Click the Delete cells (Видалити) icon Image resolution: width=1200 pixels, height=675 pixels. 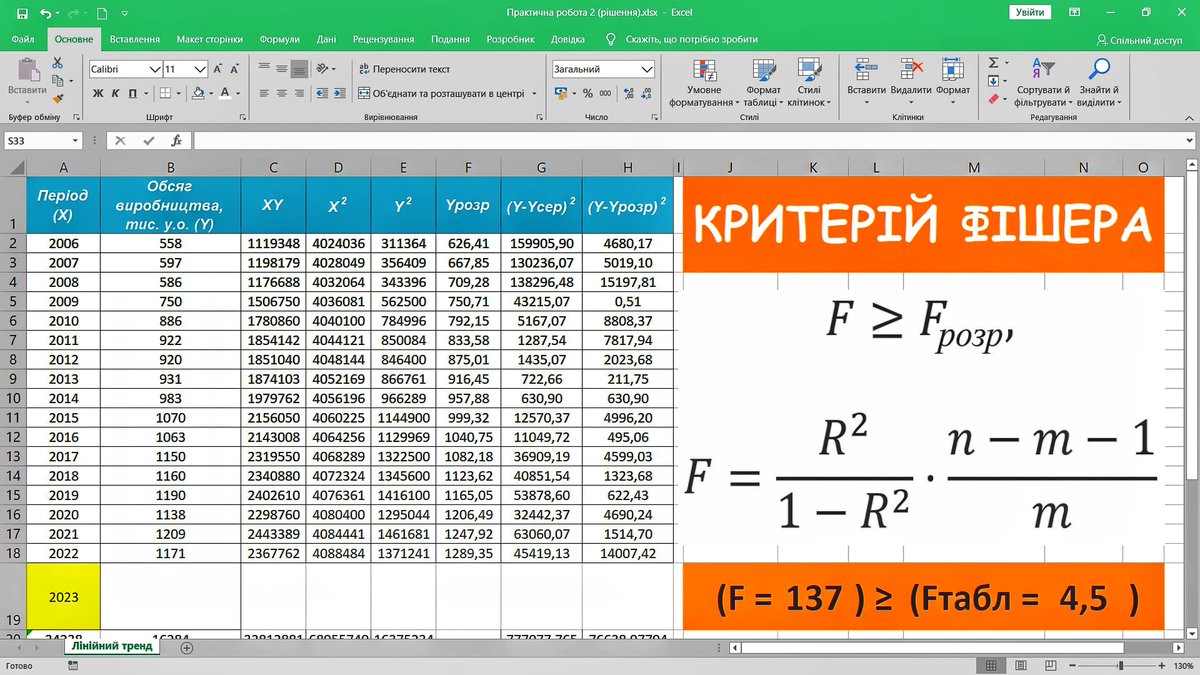pyautogui.click(x=910, y=69)
